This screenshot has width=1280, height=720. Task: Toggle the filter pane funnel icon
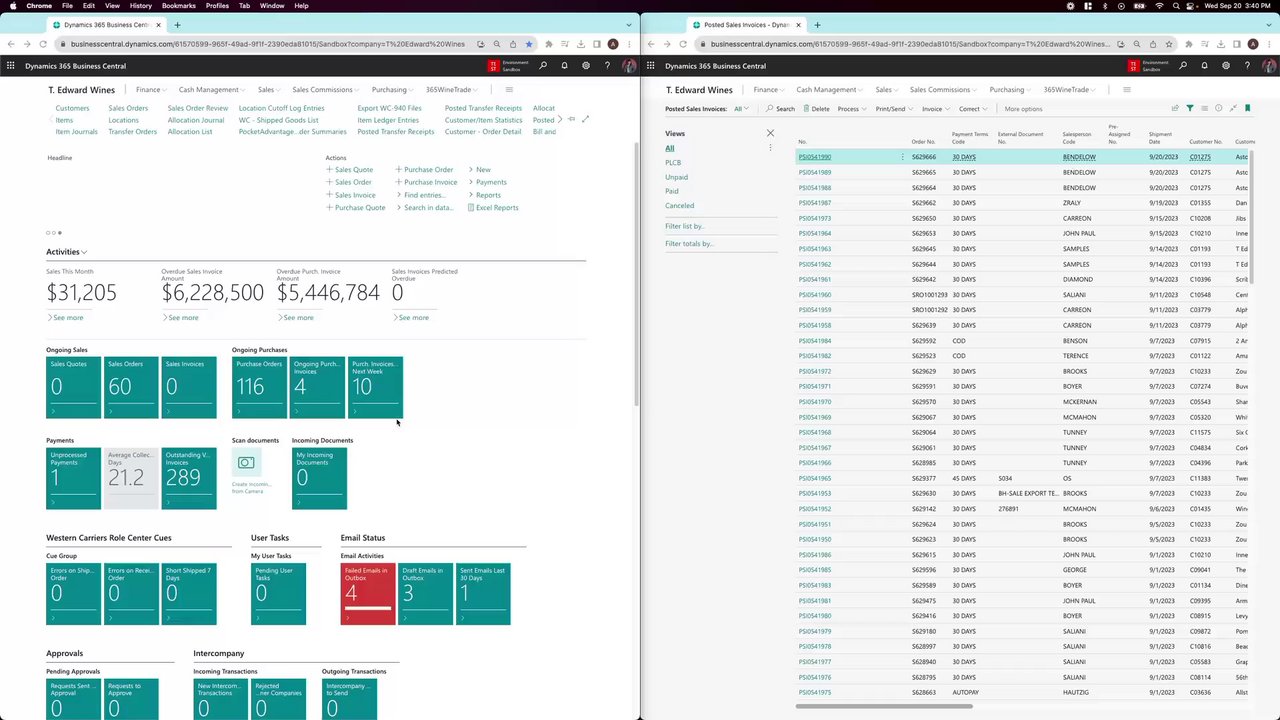coord(1190,108)
